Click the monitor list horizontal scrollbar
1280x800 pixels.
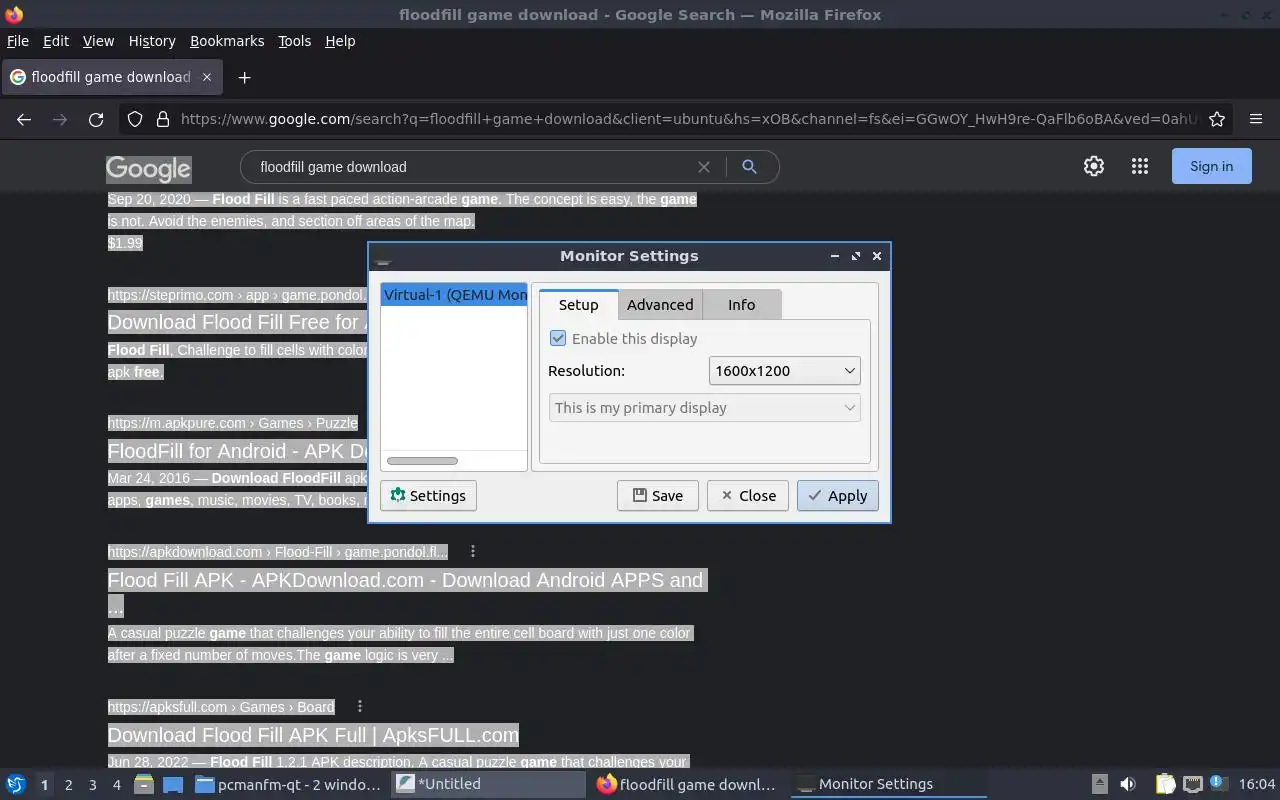(x=422, y=461)
